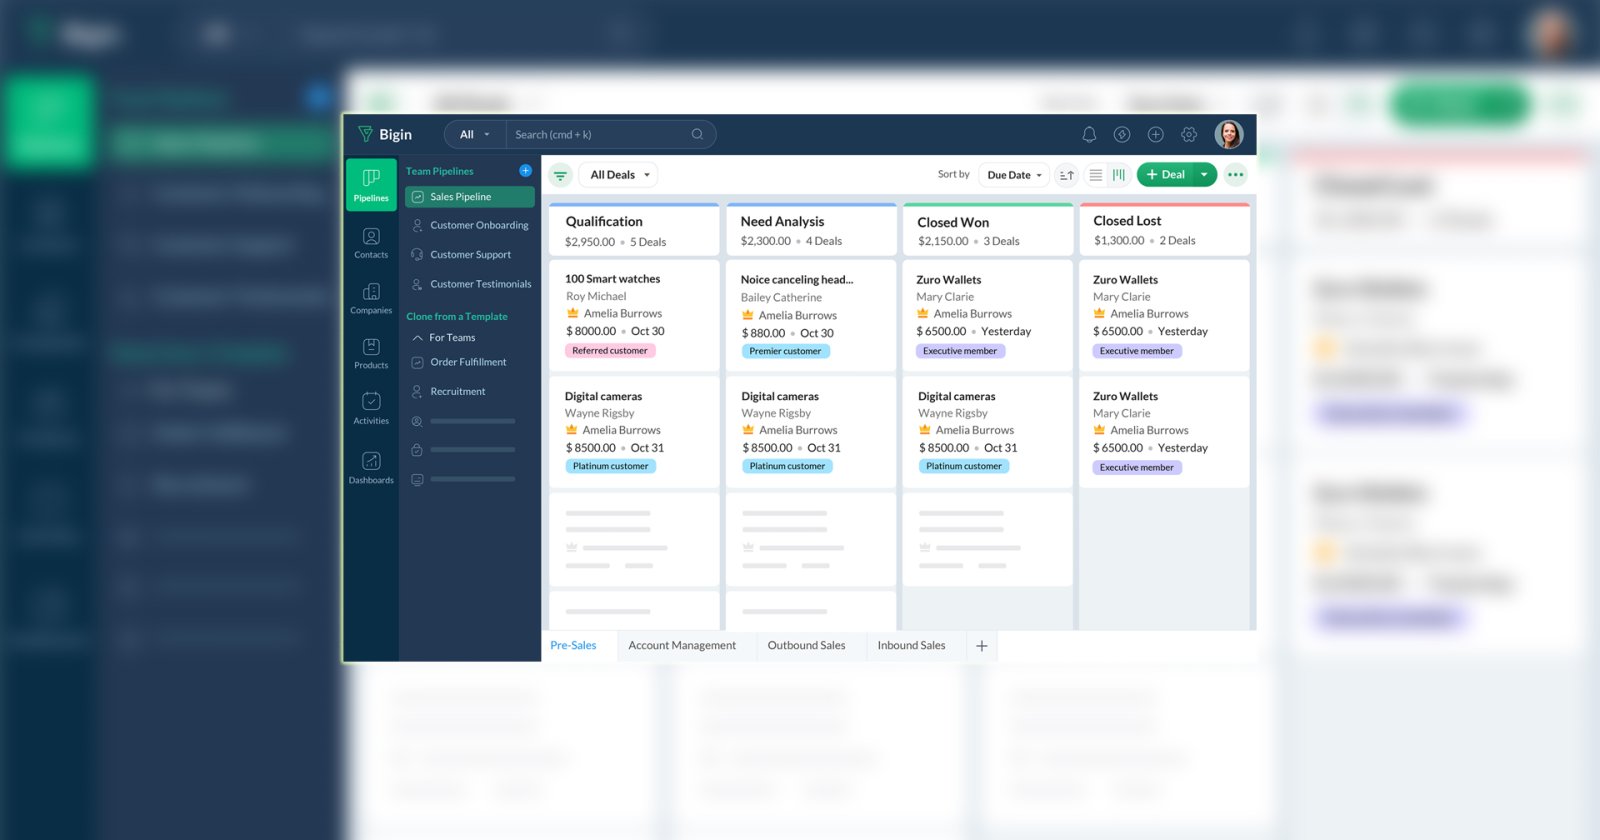The height and width of the screenshot is (840, 1600).
Task: Open the Due Date sort dropdown
Action: click(1014, 175)
